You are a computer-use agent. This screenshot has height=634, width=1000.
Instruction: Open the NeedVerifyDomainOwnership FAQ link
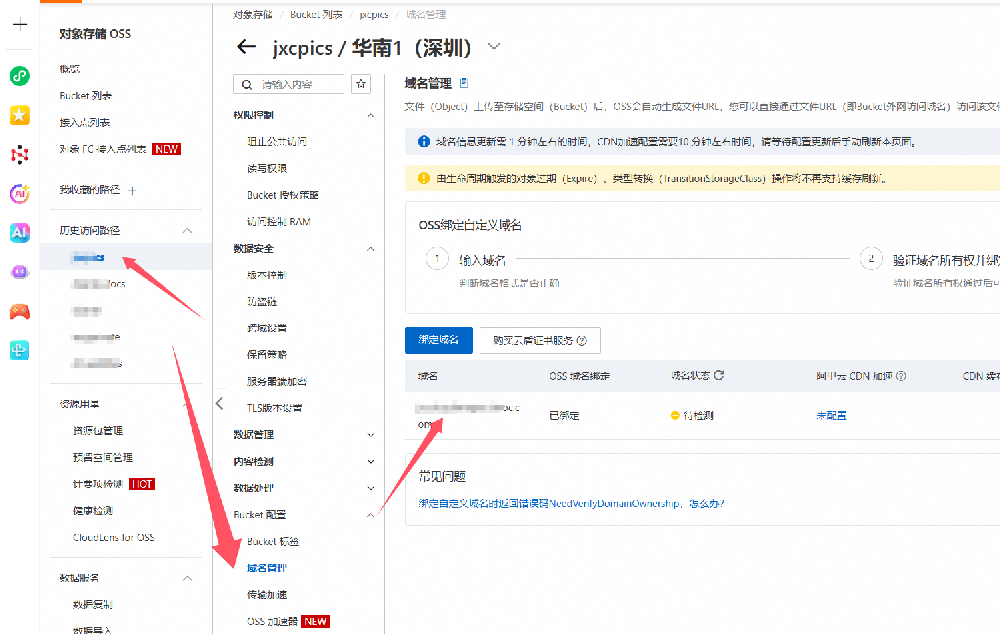(x=571, y=503)
